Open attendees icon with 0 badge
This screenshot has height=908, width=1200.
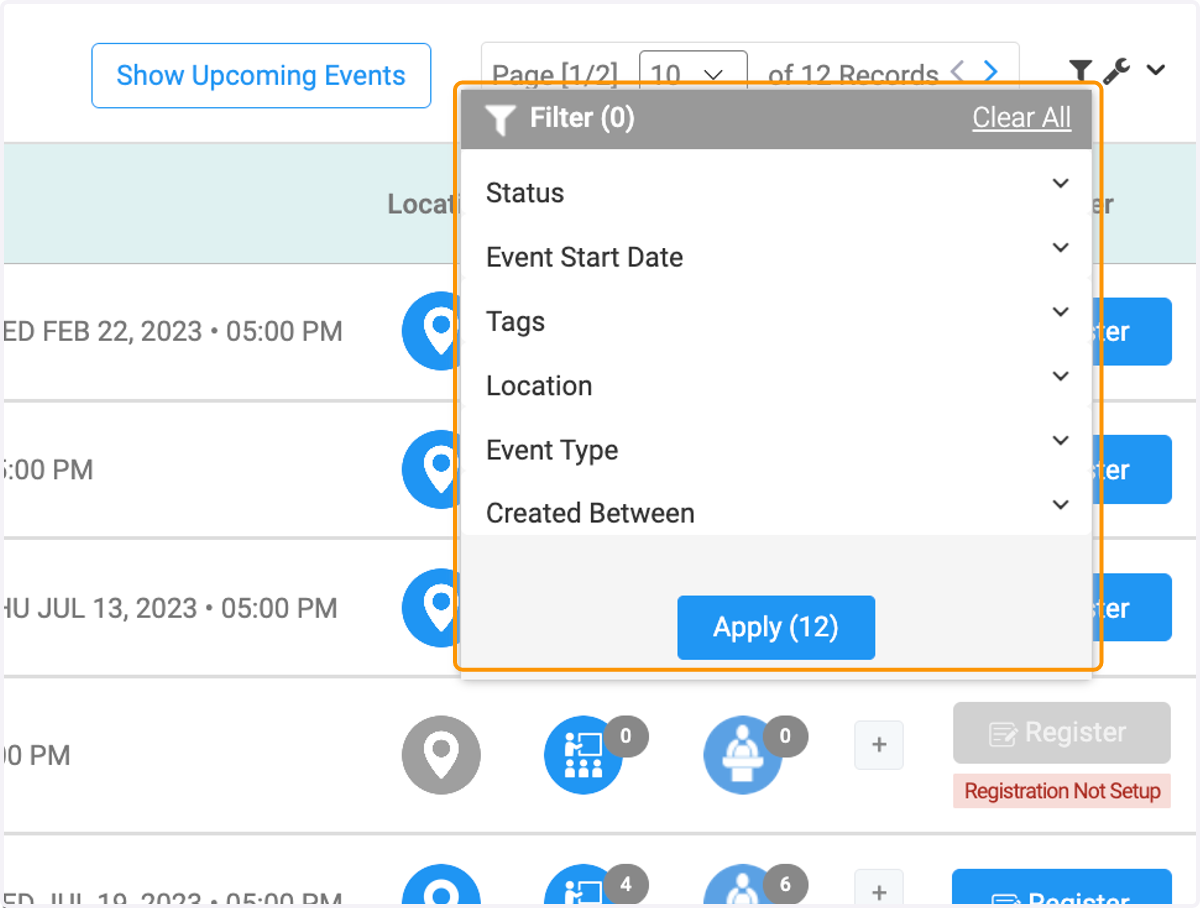584,755
